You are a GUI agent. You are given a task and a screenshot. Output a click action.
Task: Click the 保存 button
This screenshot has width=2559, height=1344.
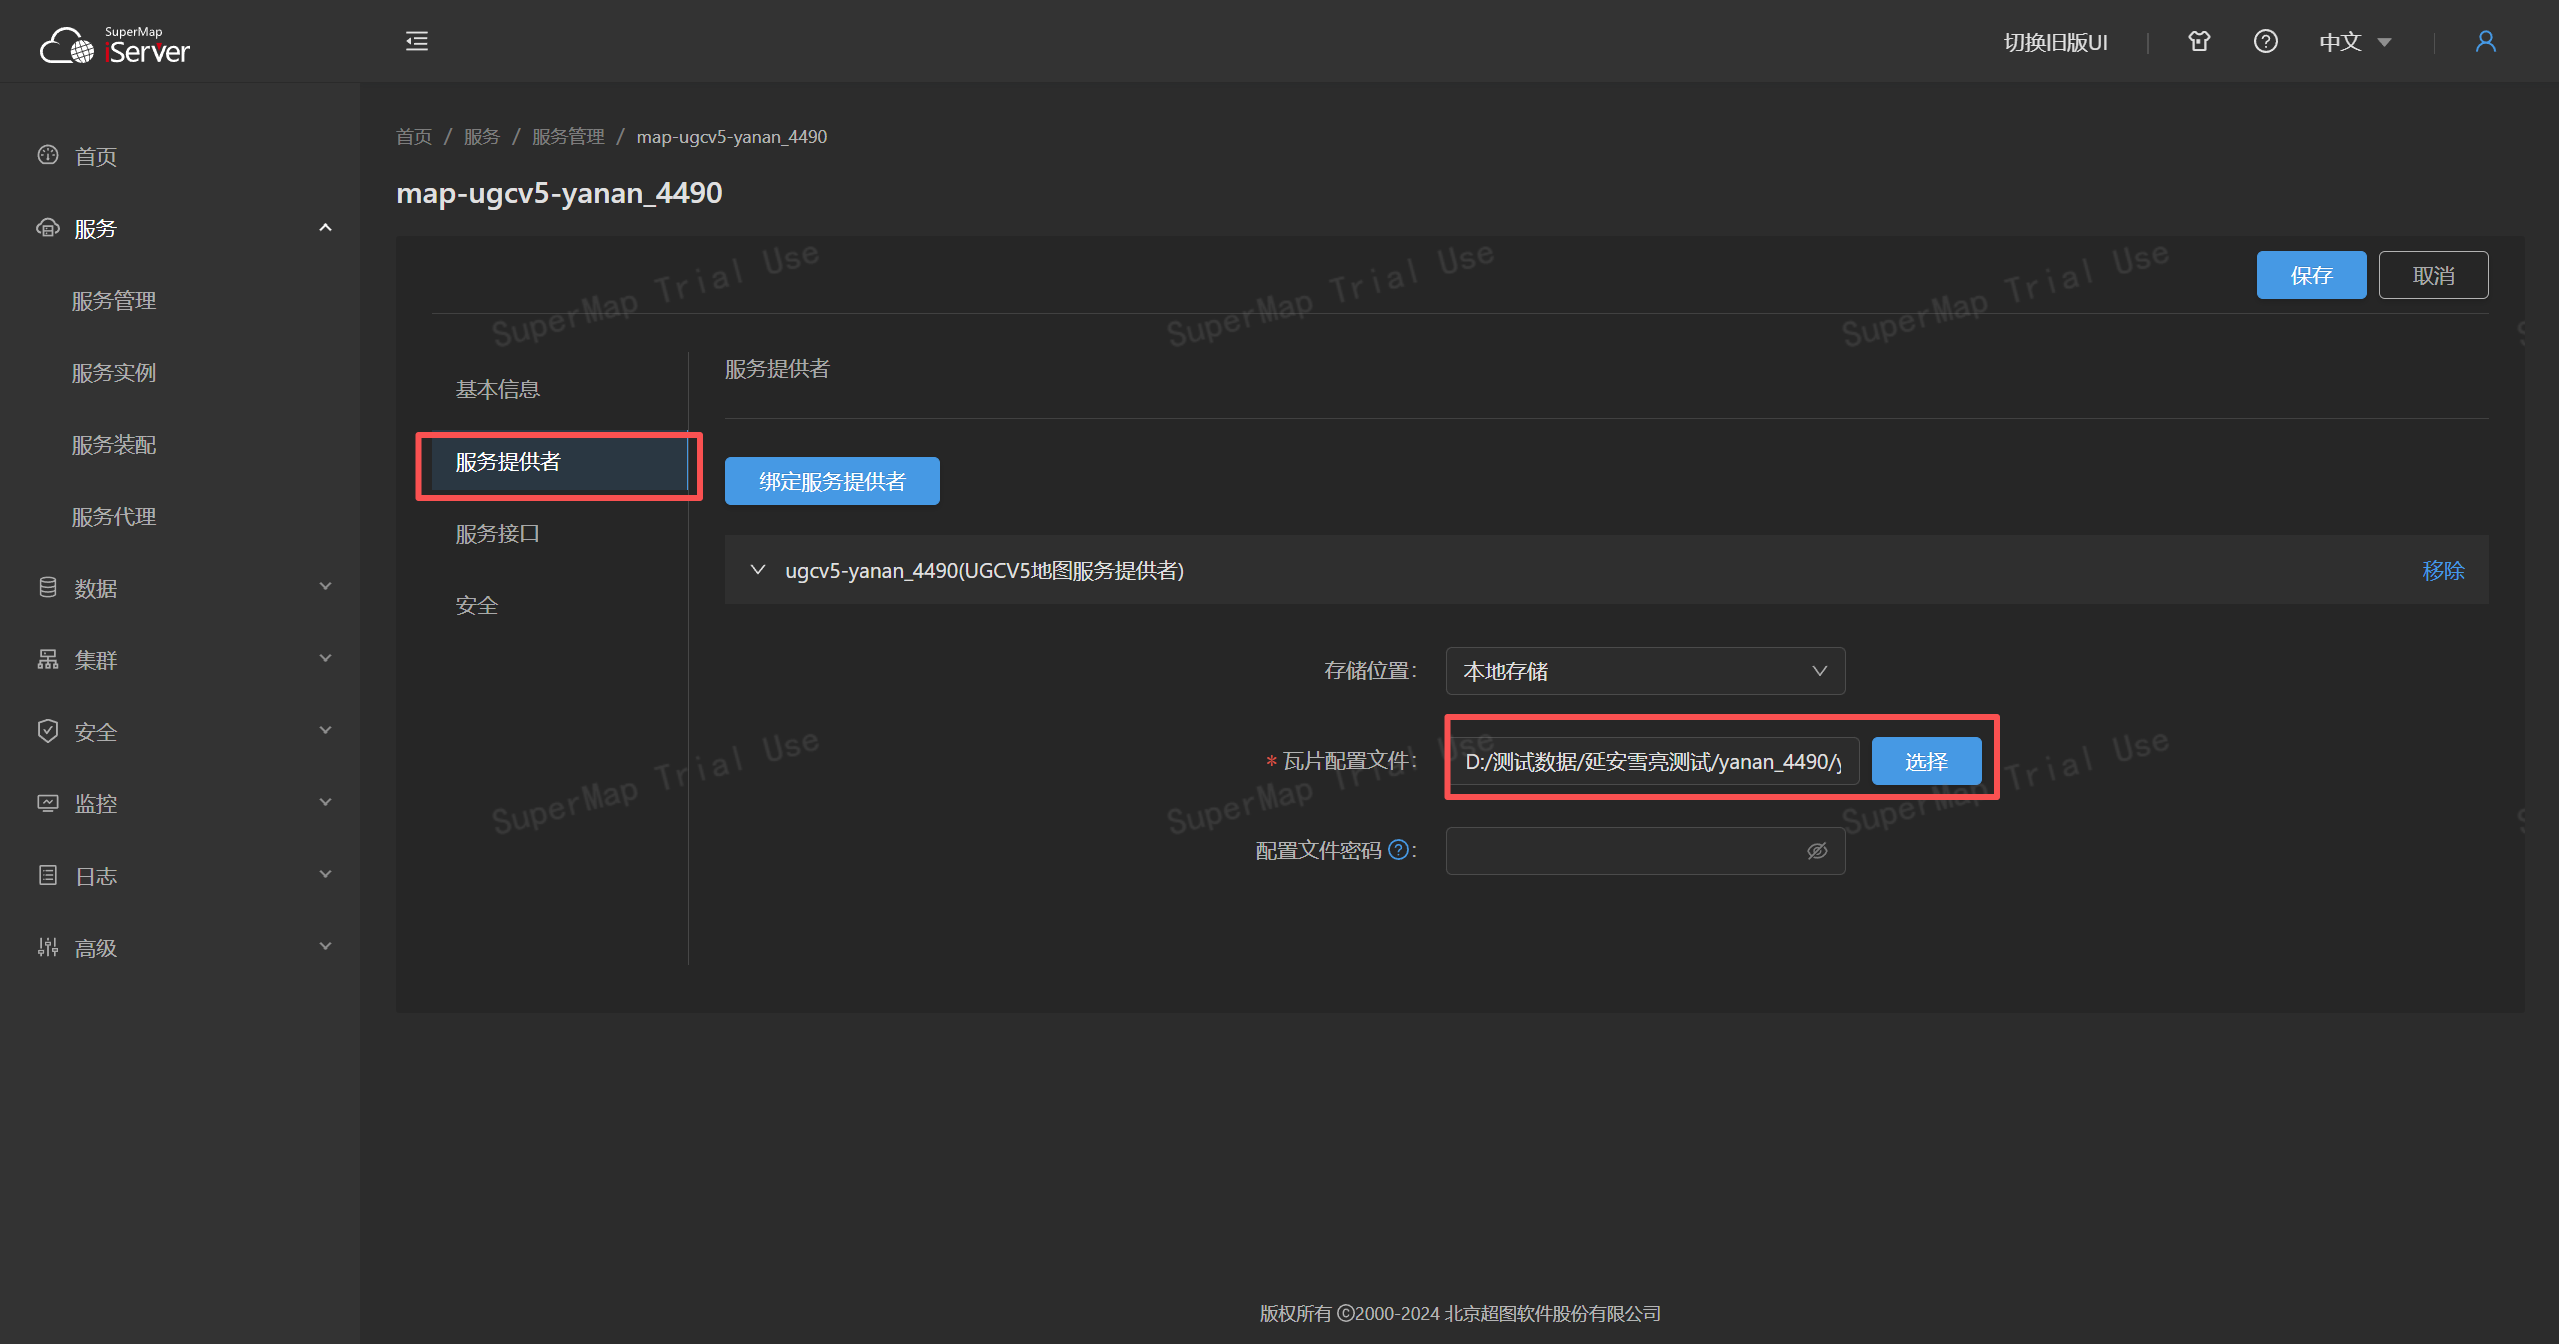(2310, 275)
